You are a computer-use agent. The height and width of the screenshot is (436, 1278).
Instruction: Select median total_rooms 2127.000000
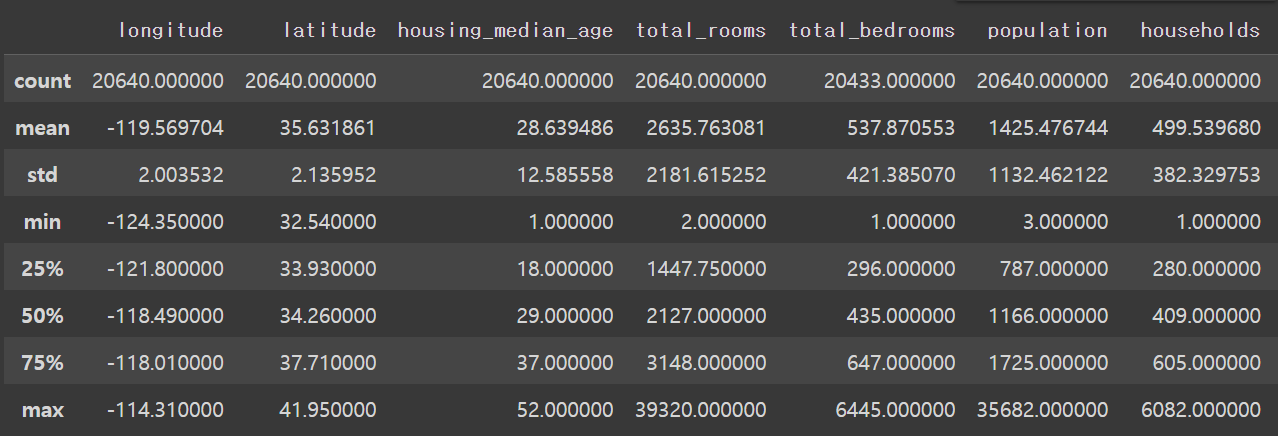(x=708, y=316)
